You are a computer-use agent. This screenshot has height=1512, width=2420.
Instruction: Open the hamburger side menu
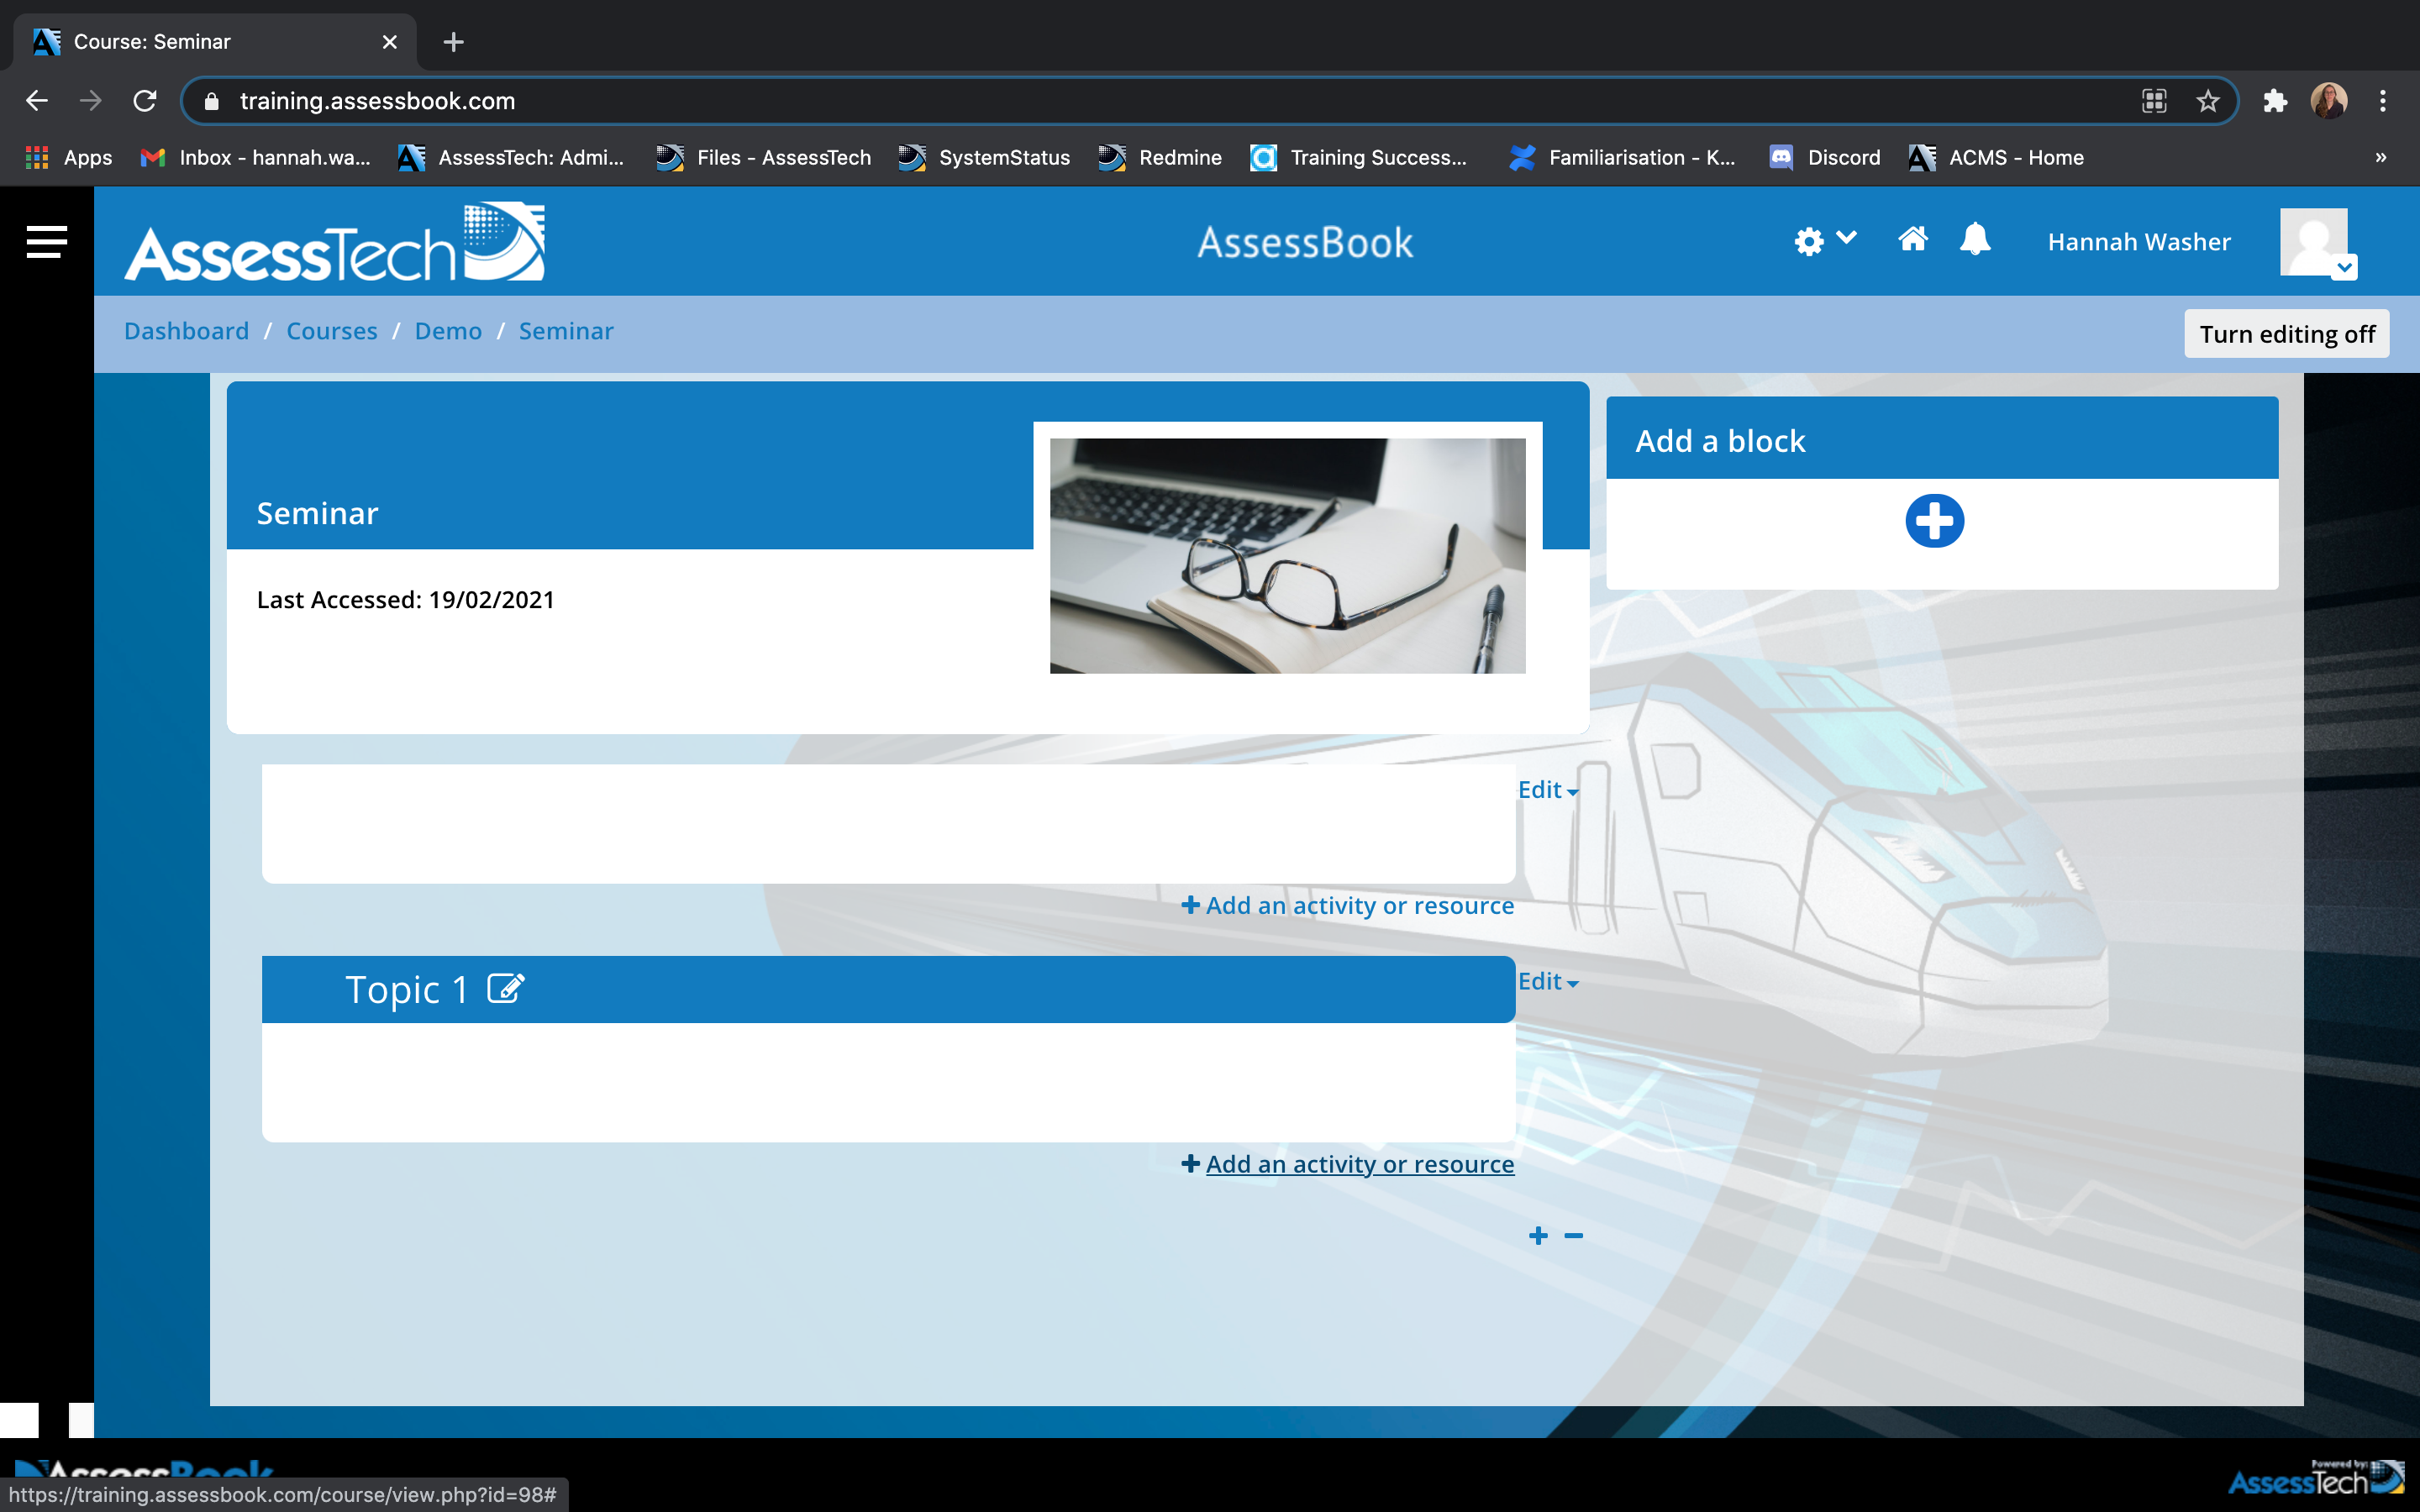coord(46,241)
